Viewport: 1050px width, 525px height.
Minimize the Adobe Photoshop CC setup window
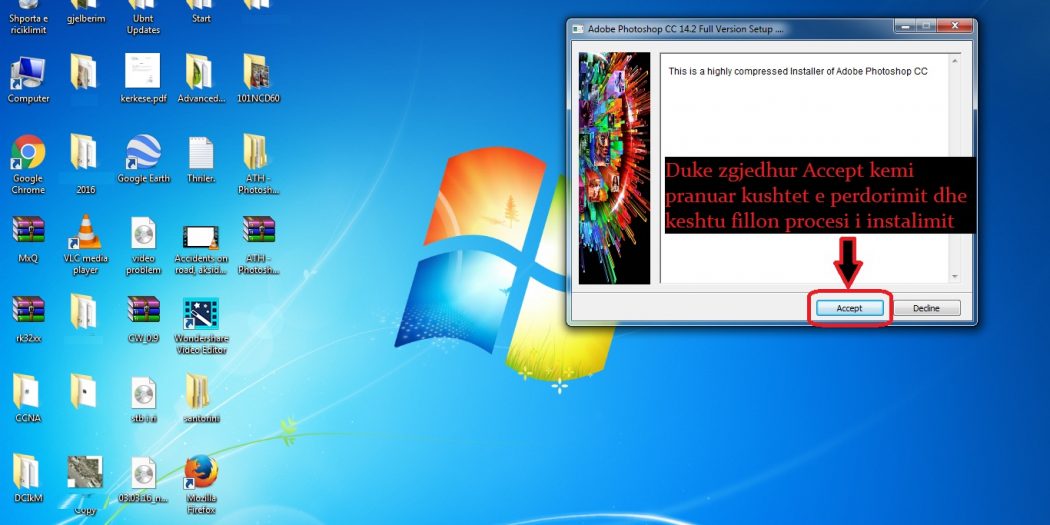pyautogui.click(x=905, y=26)
